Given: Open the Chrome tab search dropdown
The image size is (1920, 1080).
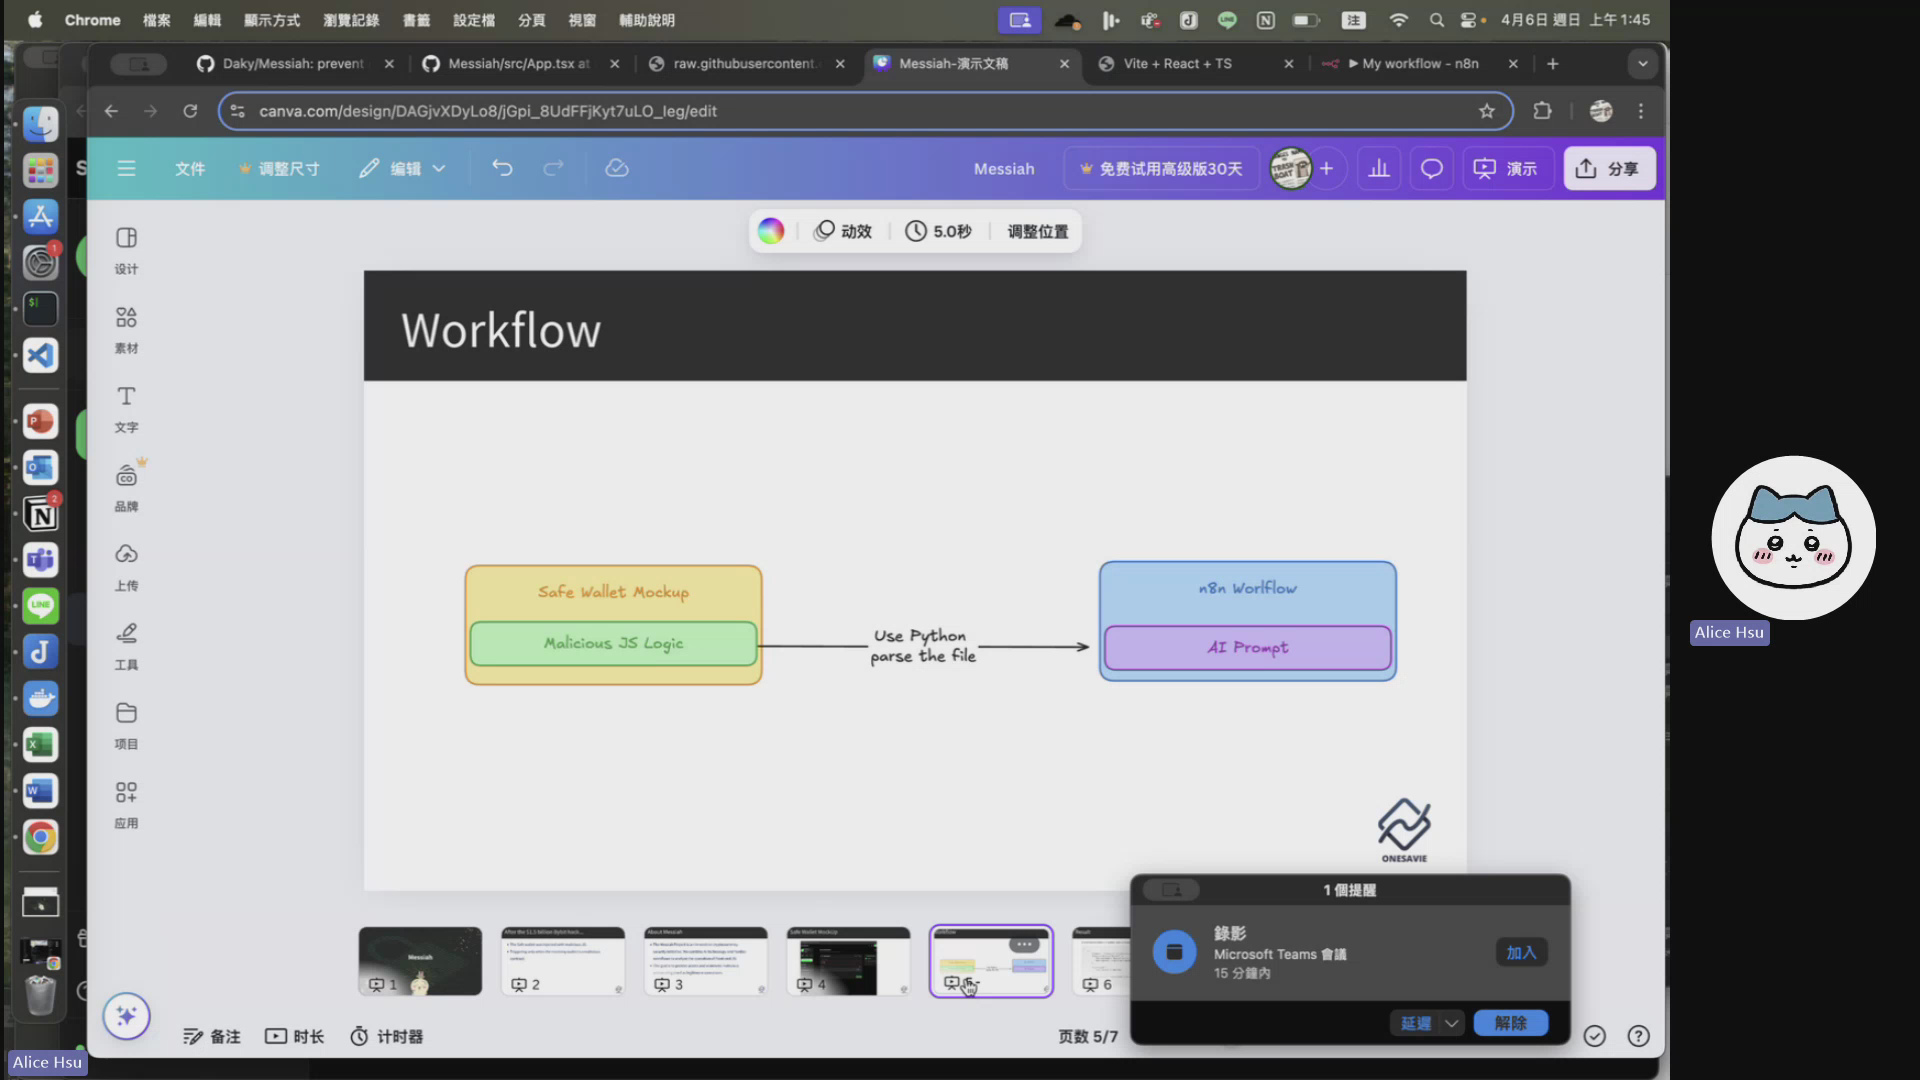Looking at the screenshot, I should coord(1642,63).
